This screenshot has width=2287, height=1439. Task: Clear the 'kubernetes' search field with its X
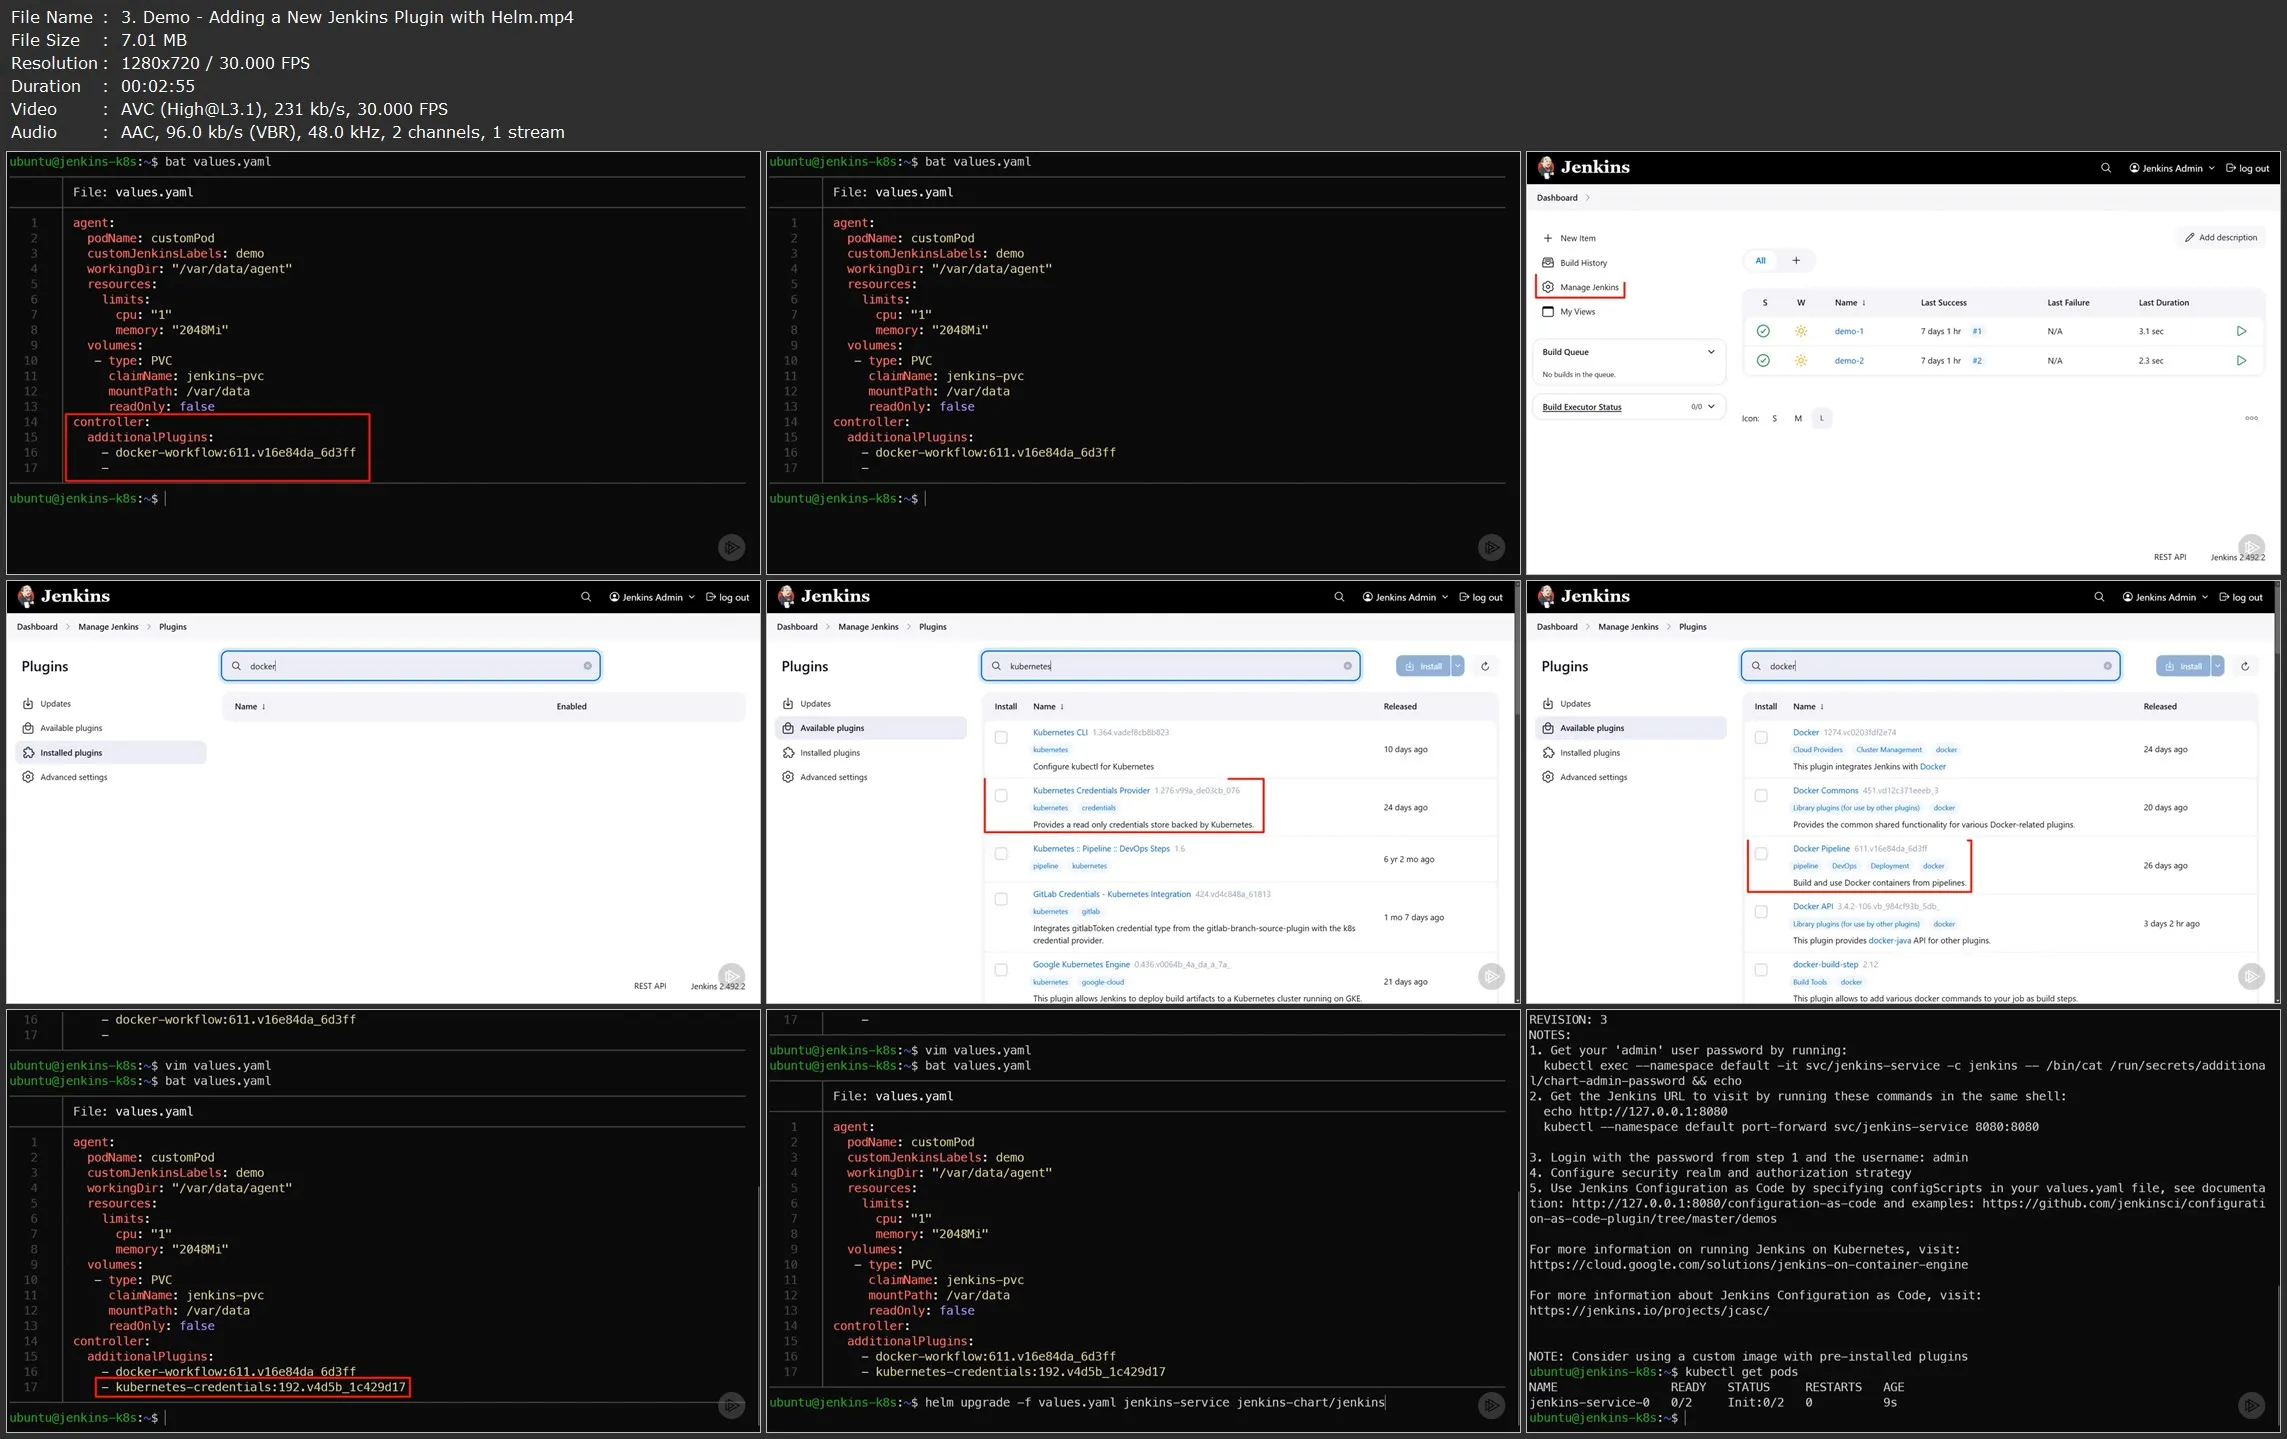coord(1347,666)
